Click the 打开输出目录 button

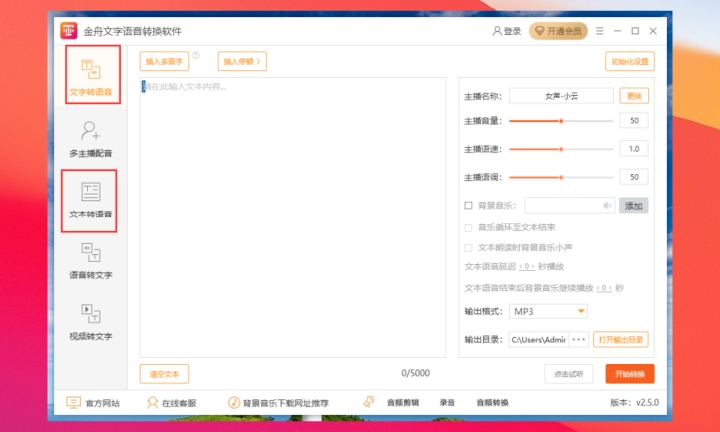[621, 340]
